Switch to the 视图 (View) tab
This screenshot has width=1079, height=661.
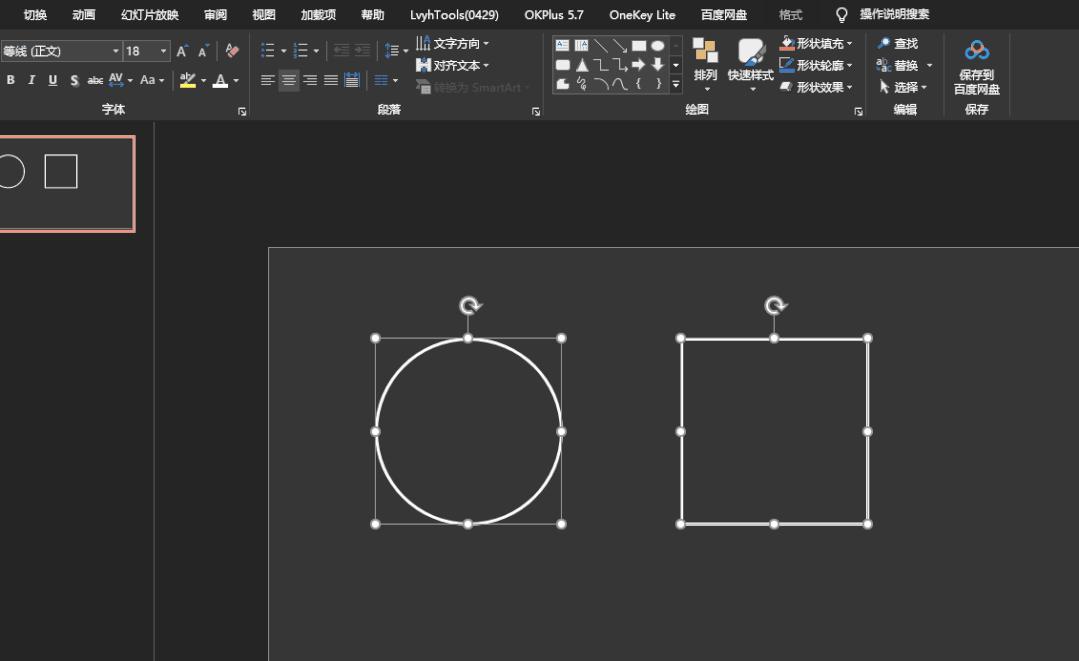[263, 15]
